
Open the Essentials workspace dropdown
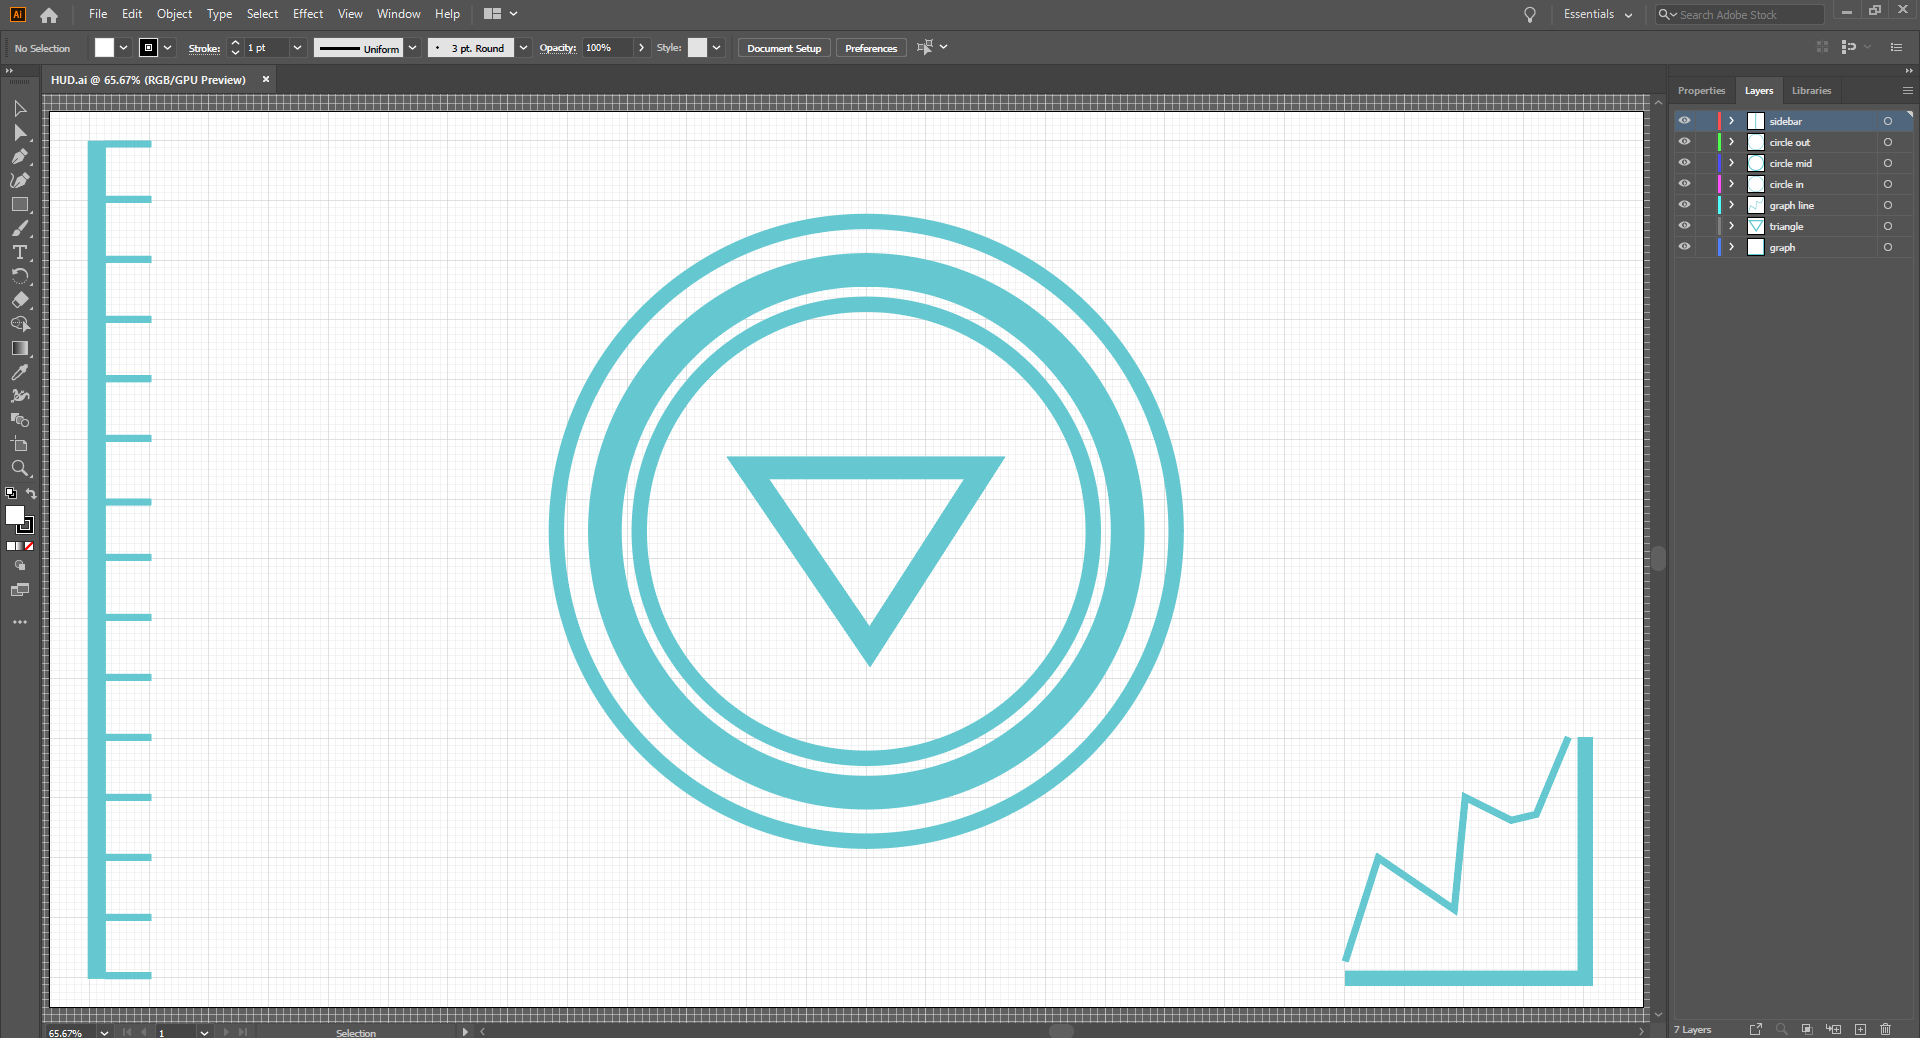pyautogui.click(x=1598, y=15)
